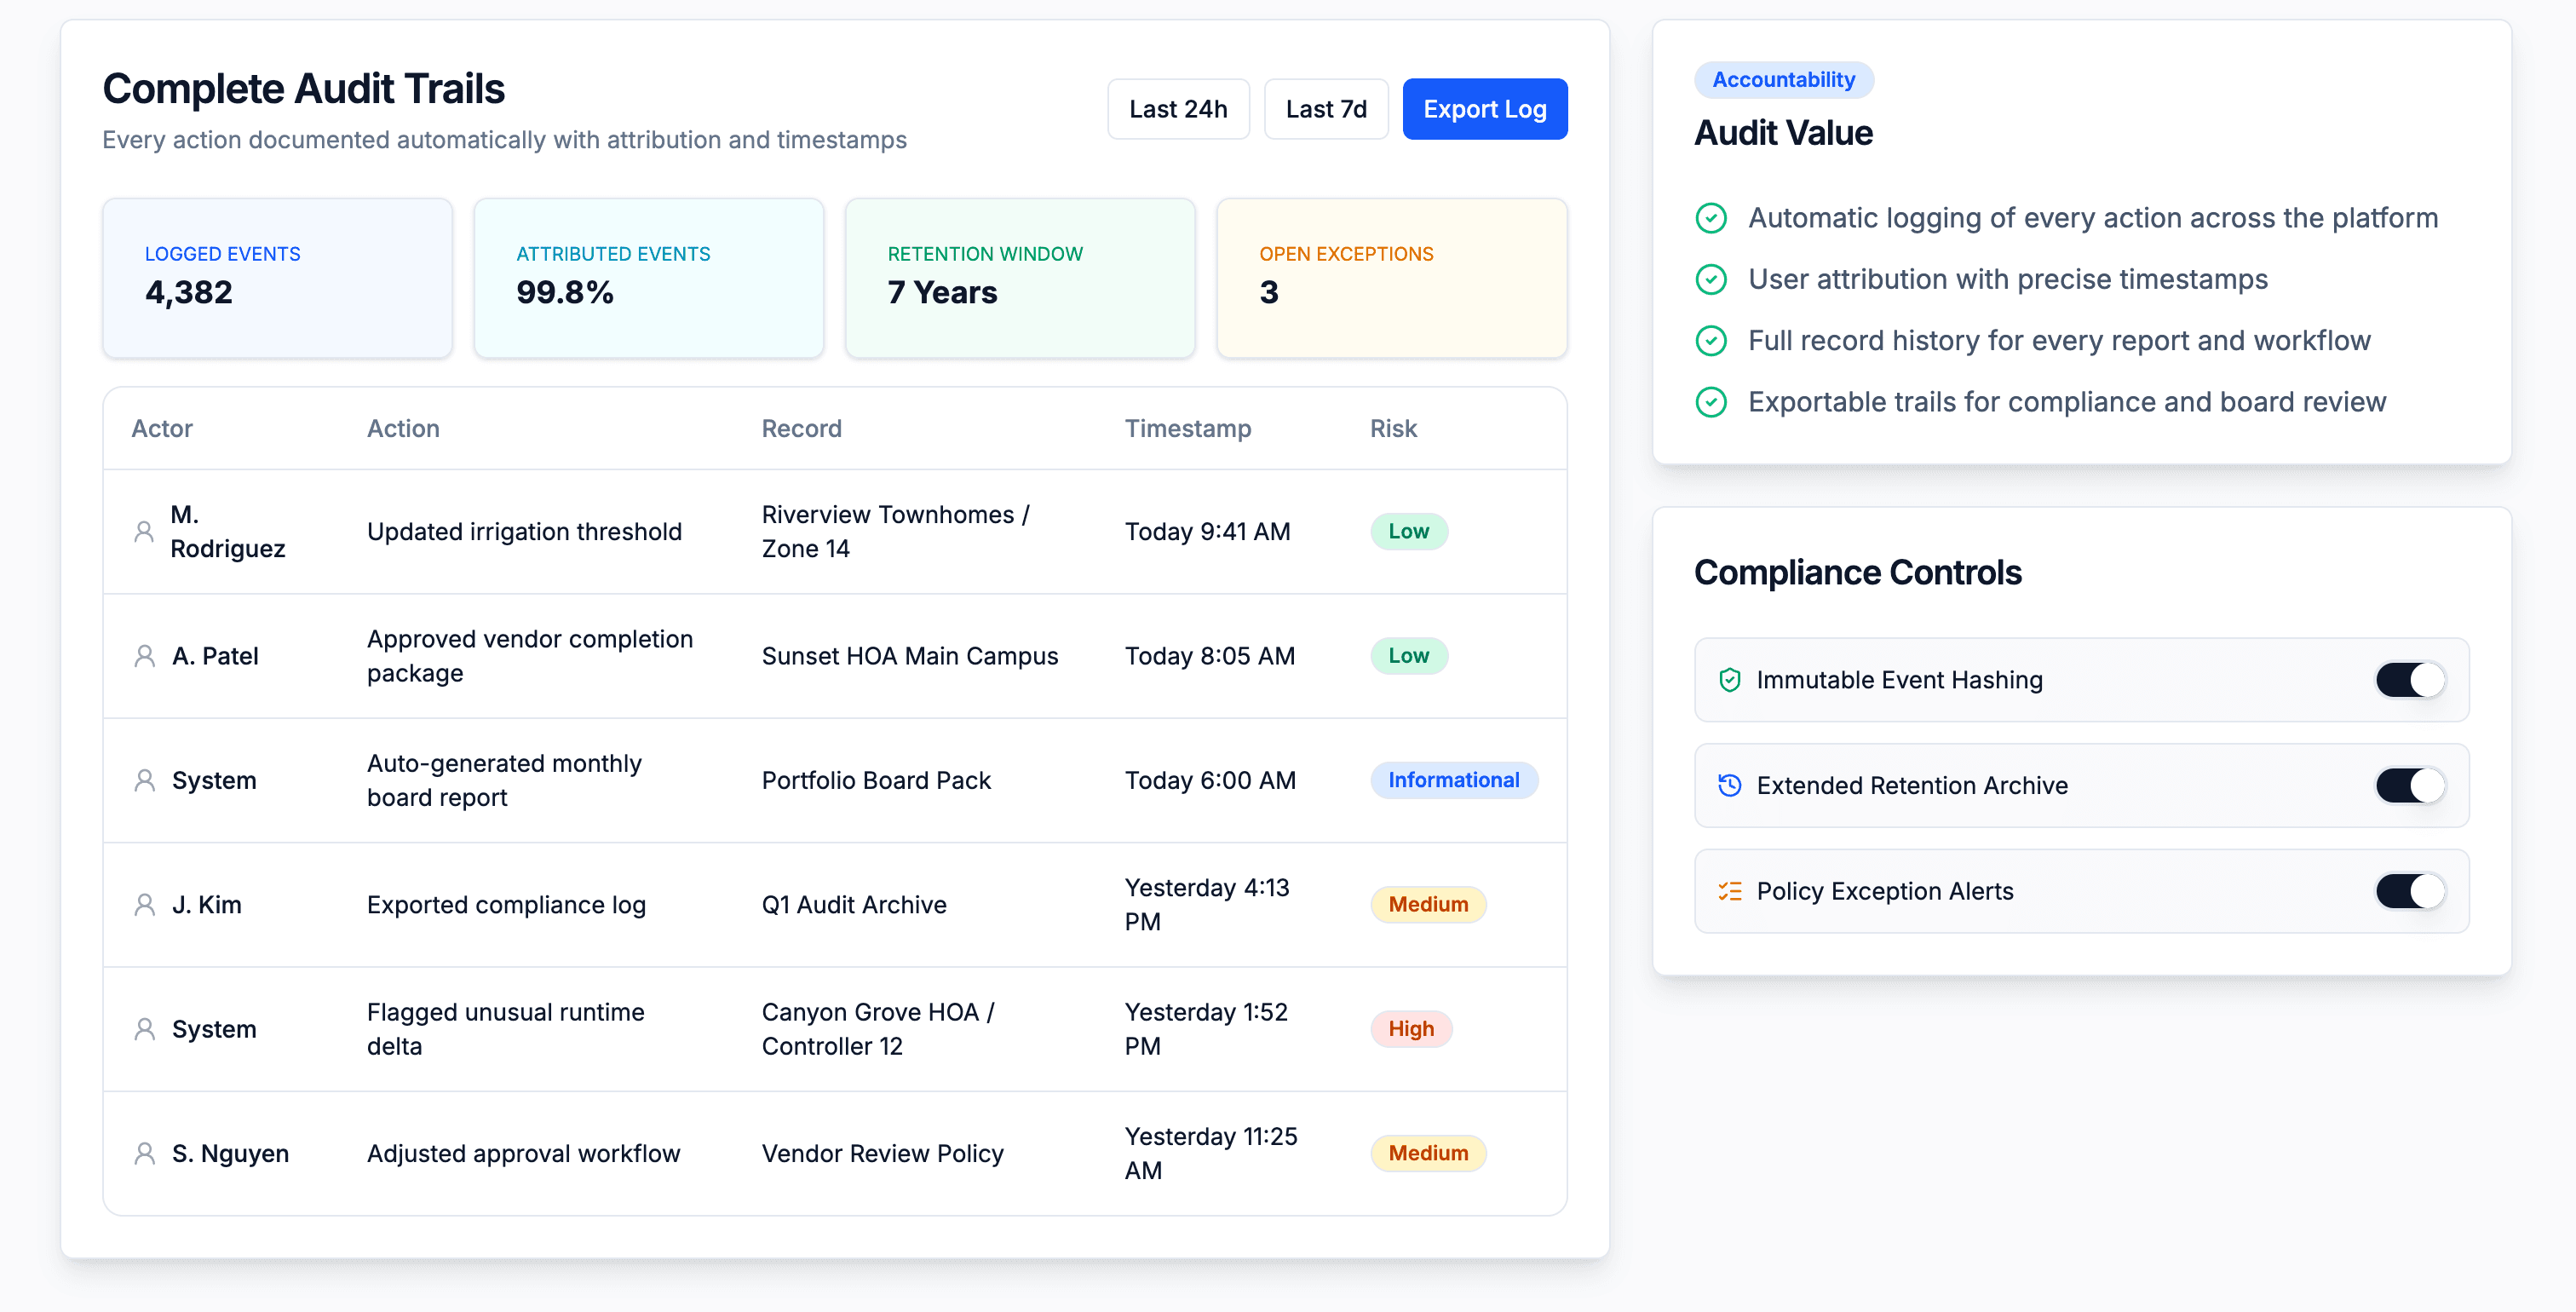The image size is (2576, 1312).
Task: Click the Accountability badge
Action: click(1784, 79)
